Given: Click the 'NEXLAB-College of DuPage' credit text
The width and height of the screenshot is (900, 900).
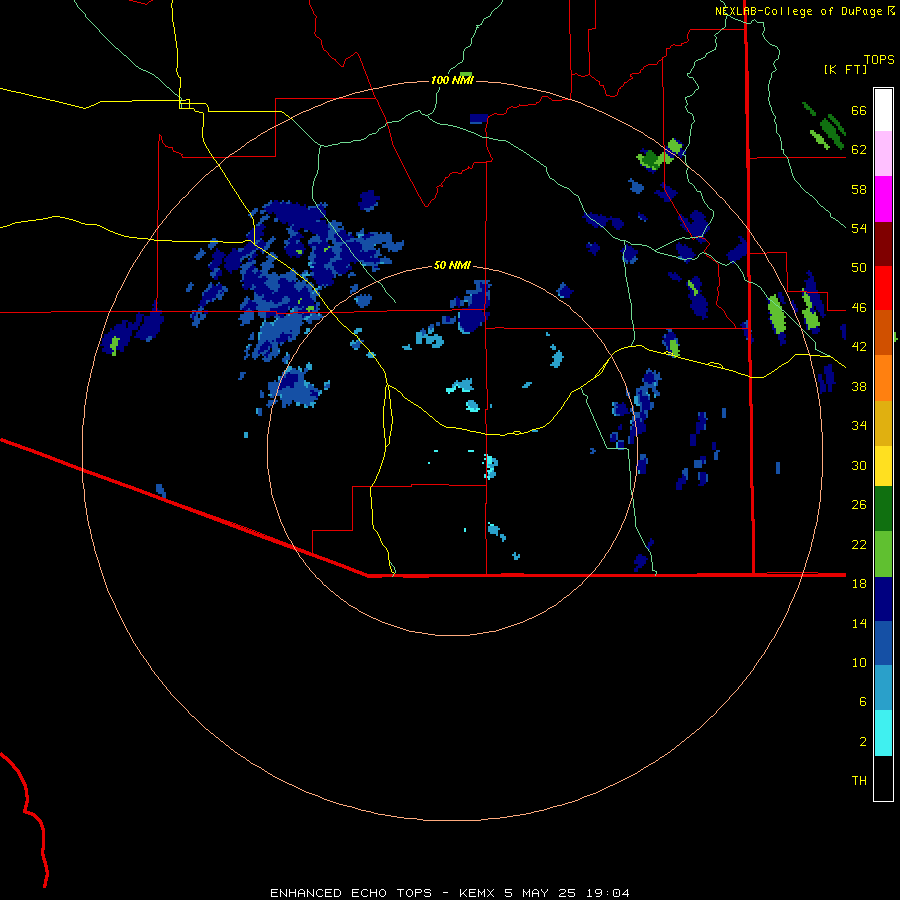Looking at the screenshot, I should tap(798, 11).
